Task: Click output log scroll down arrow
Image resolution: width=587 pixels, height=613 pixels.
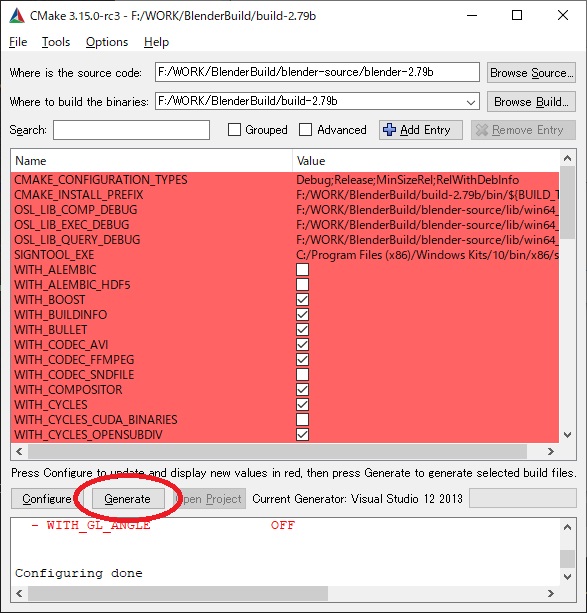Action: (x=567, y=577)
